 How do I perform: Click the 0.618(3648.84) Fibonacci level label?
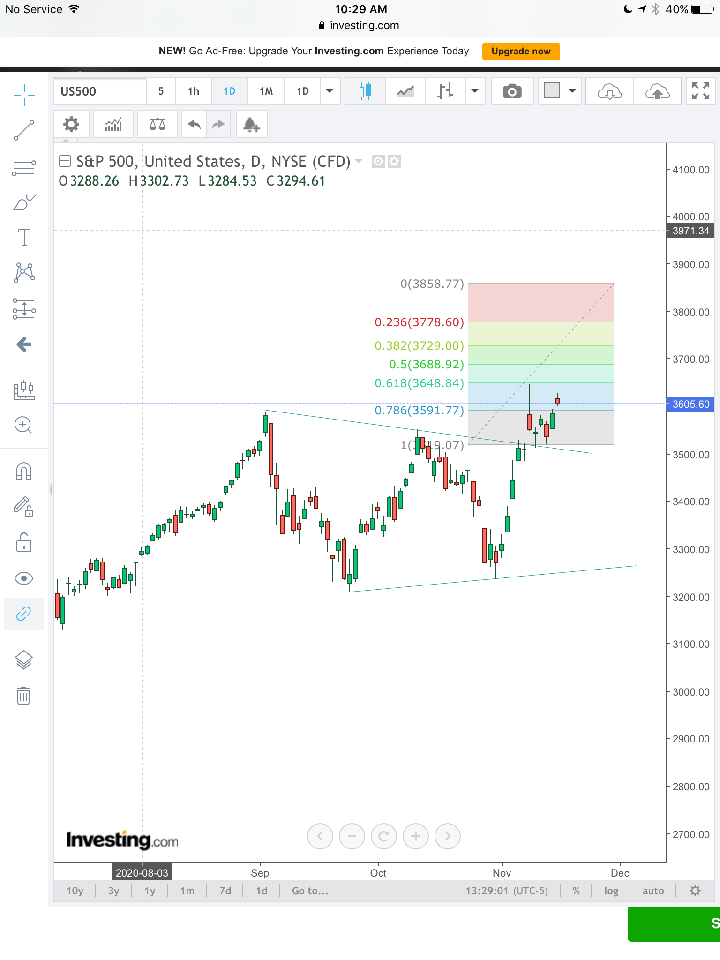click(x=419, y=383)
